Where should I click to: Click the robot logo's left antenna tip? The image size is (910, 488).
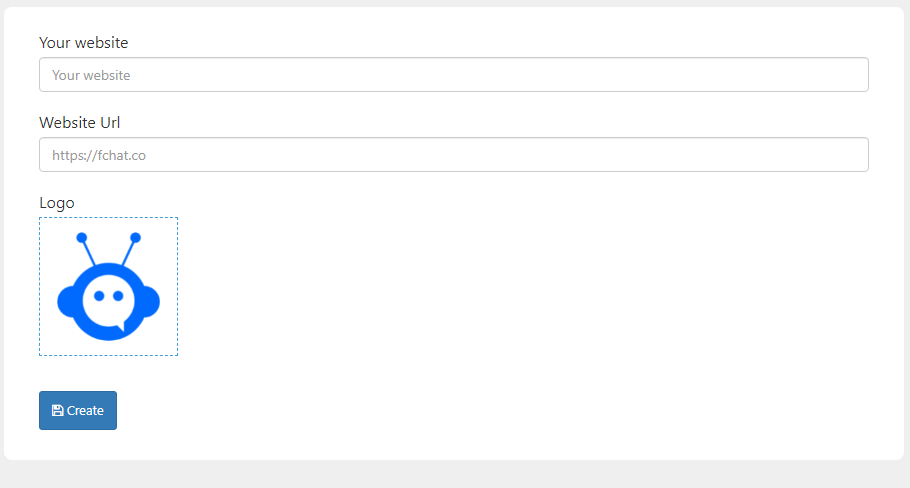tap(82, 237)
